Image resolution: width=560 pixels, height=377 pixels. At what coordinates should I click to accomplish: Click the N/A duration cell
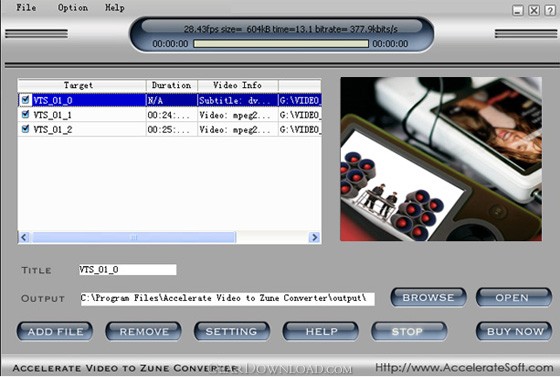[171, 100]
